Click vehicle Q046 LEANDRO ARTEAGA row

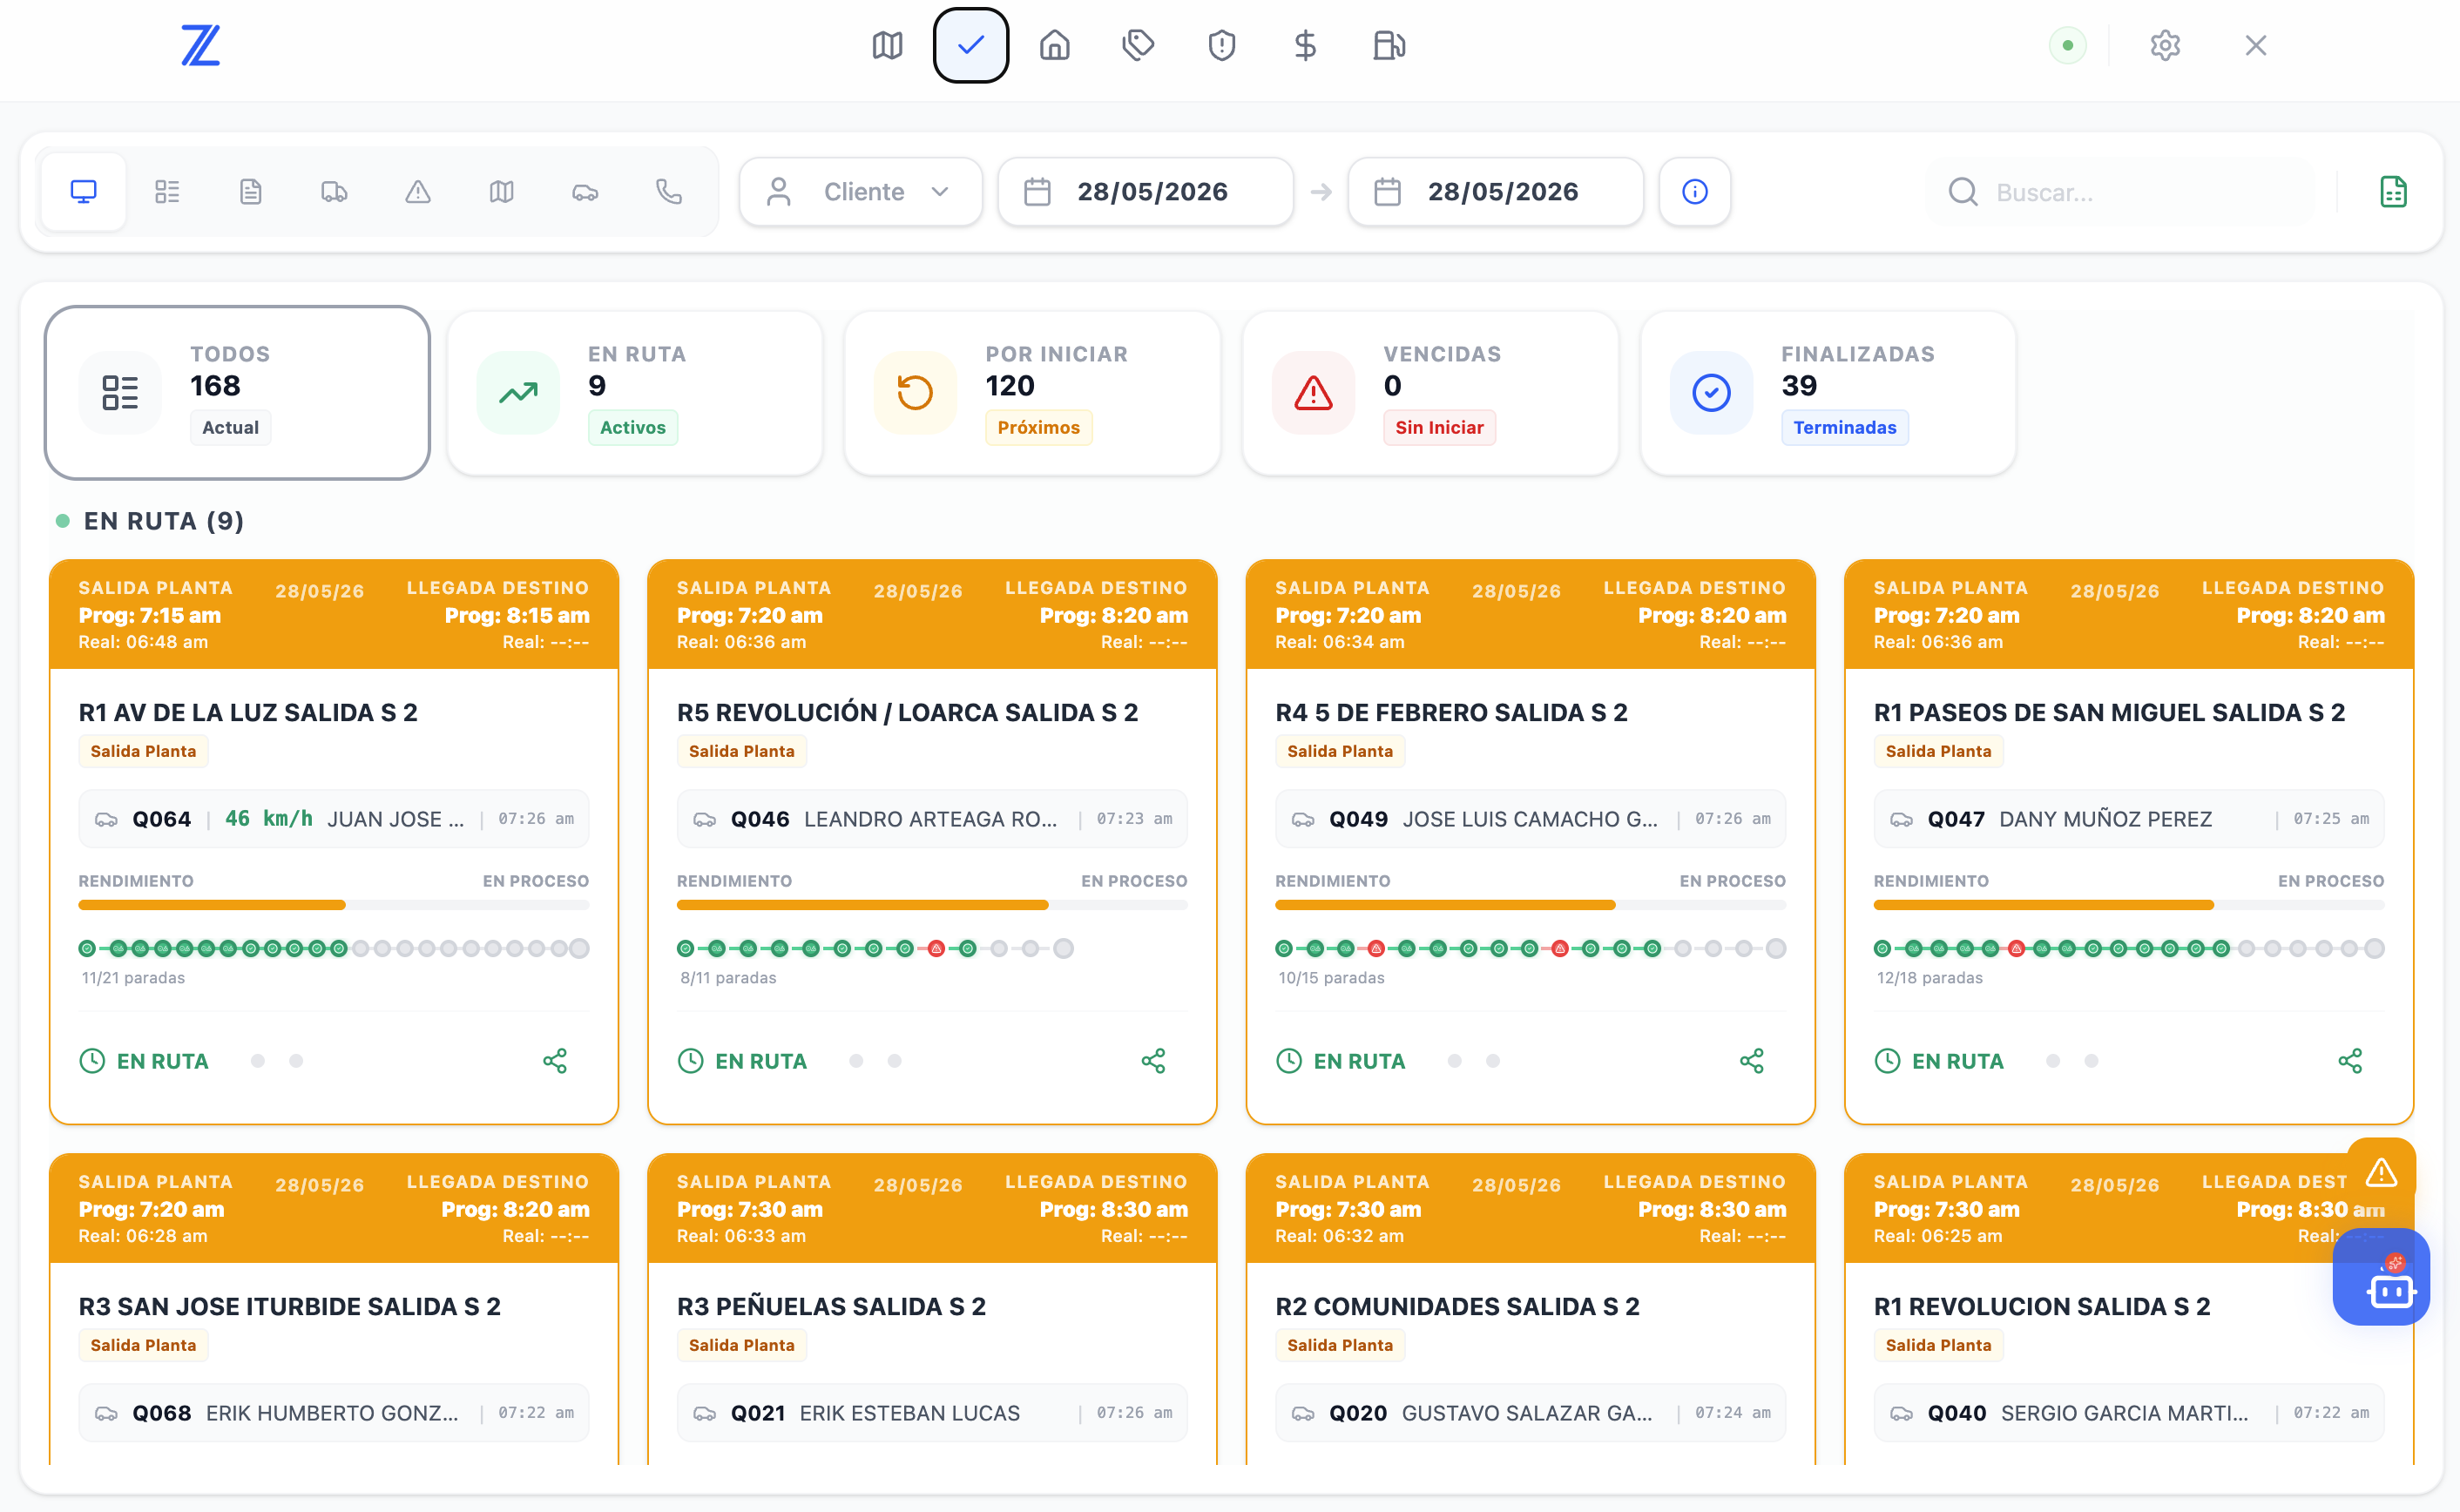(932, 819)
